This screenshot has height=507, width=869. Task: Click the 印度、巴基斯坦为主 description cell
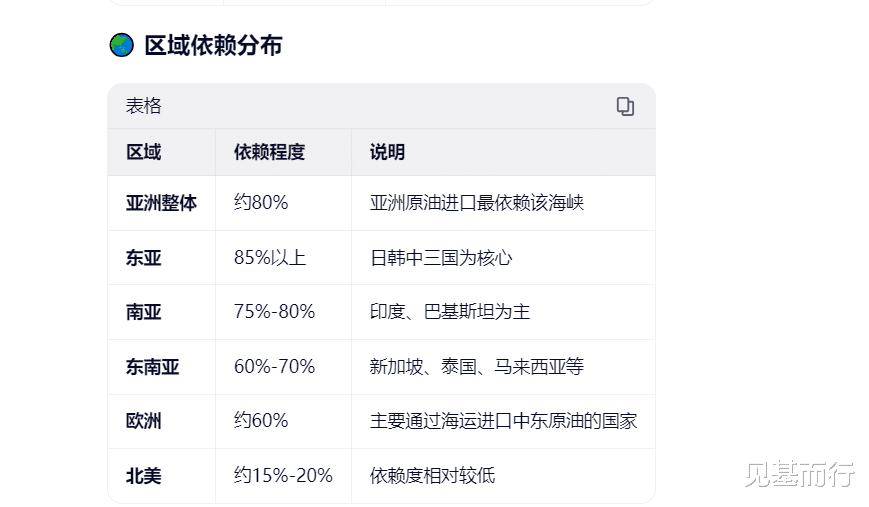pos(450,312)
